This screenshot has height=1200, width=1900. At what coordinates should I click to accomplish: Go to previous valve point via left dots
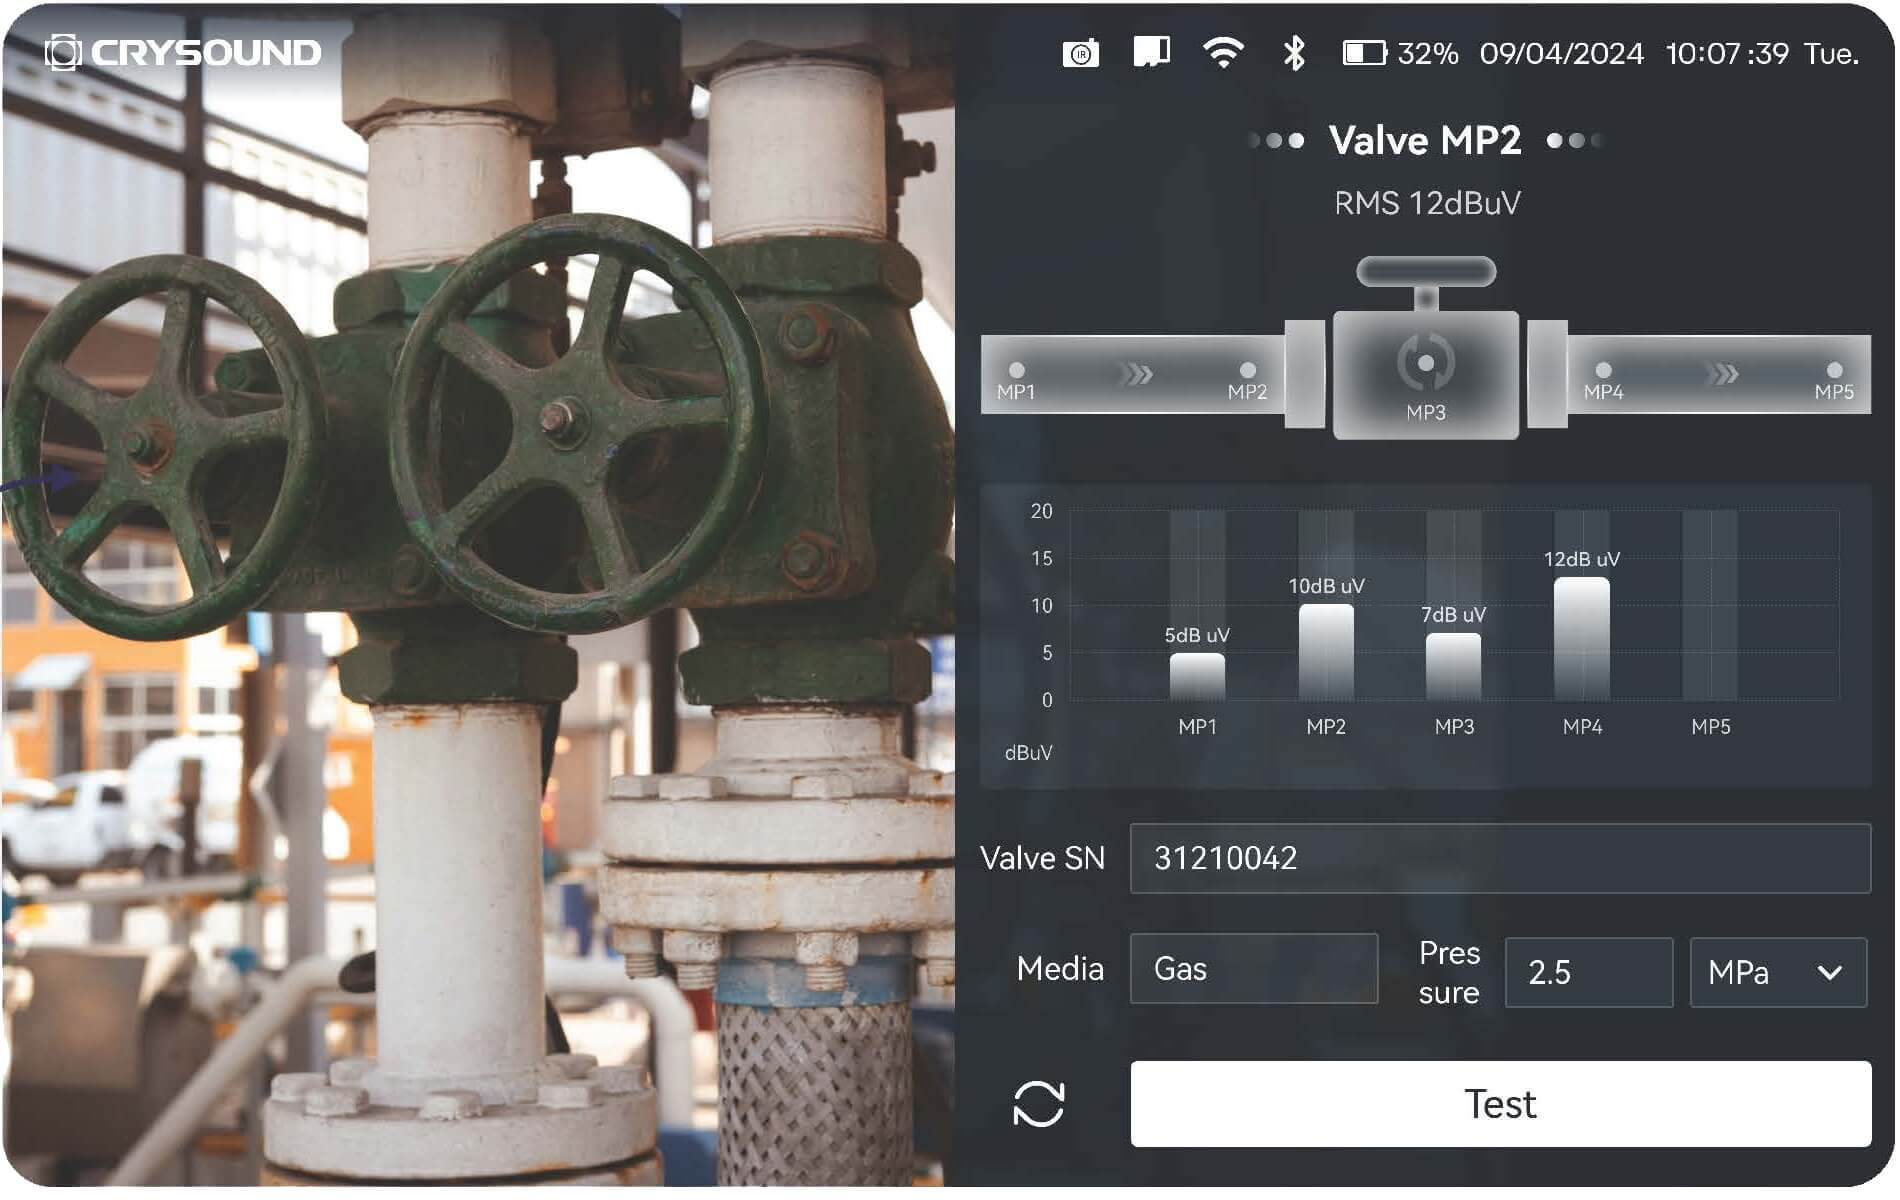coord(1277,141)
